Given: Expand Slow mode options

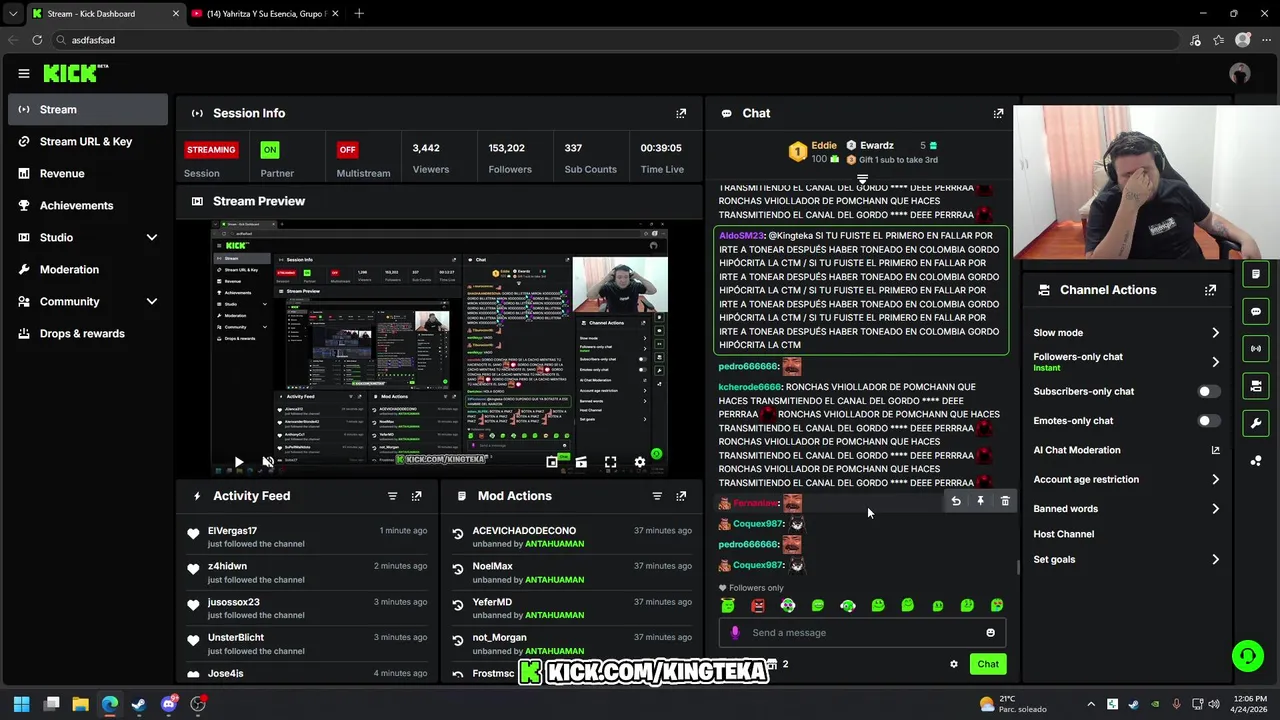Looking at the screenshot, I should coord(1215,333).
